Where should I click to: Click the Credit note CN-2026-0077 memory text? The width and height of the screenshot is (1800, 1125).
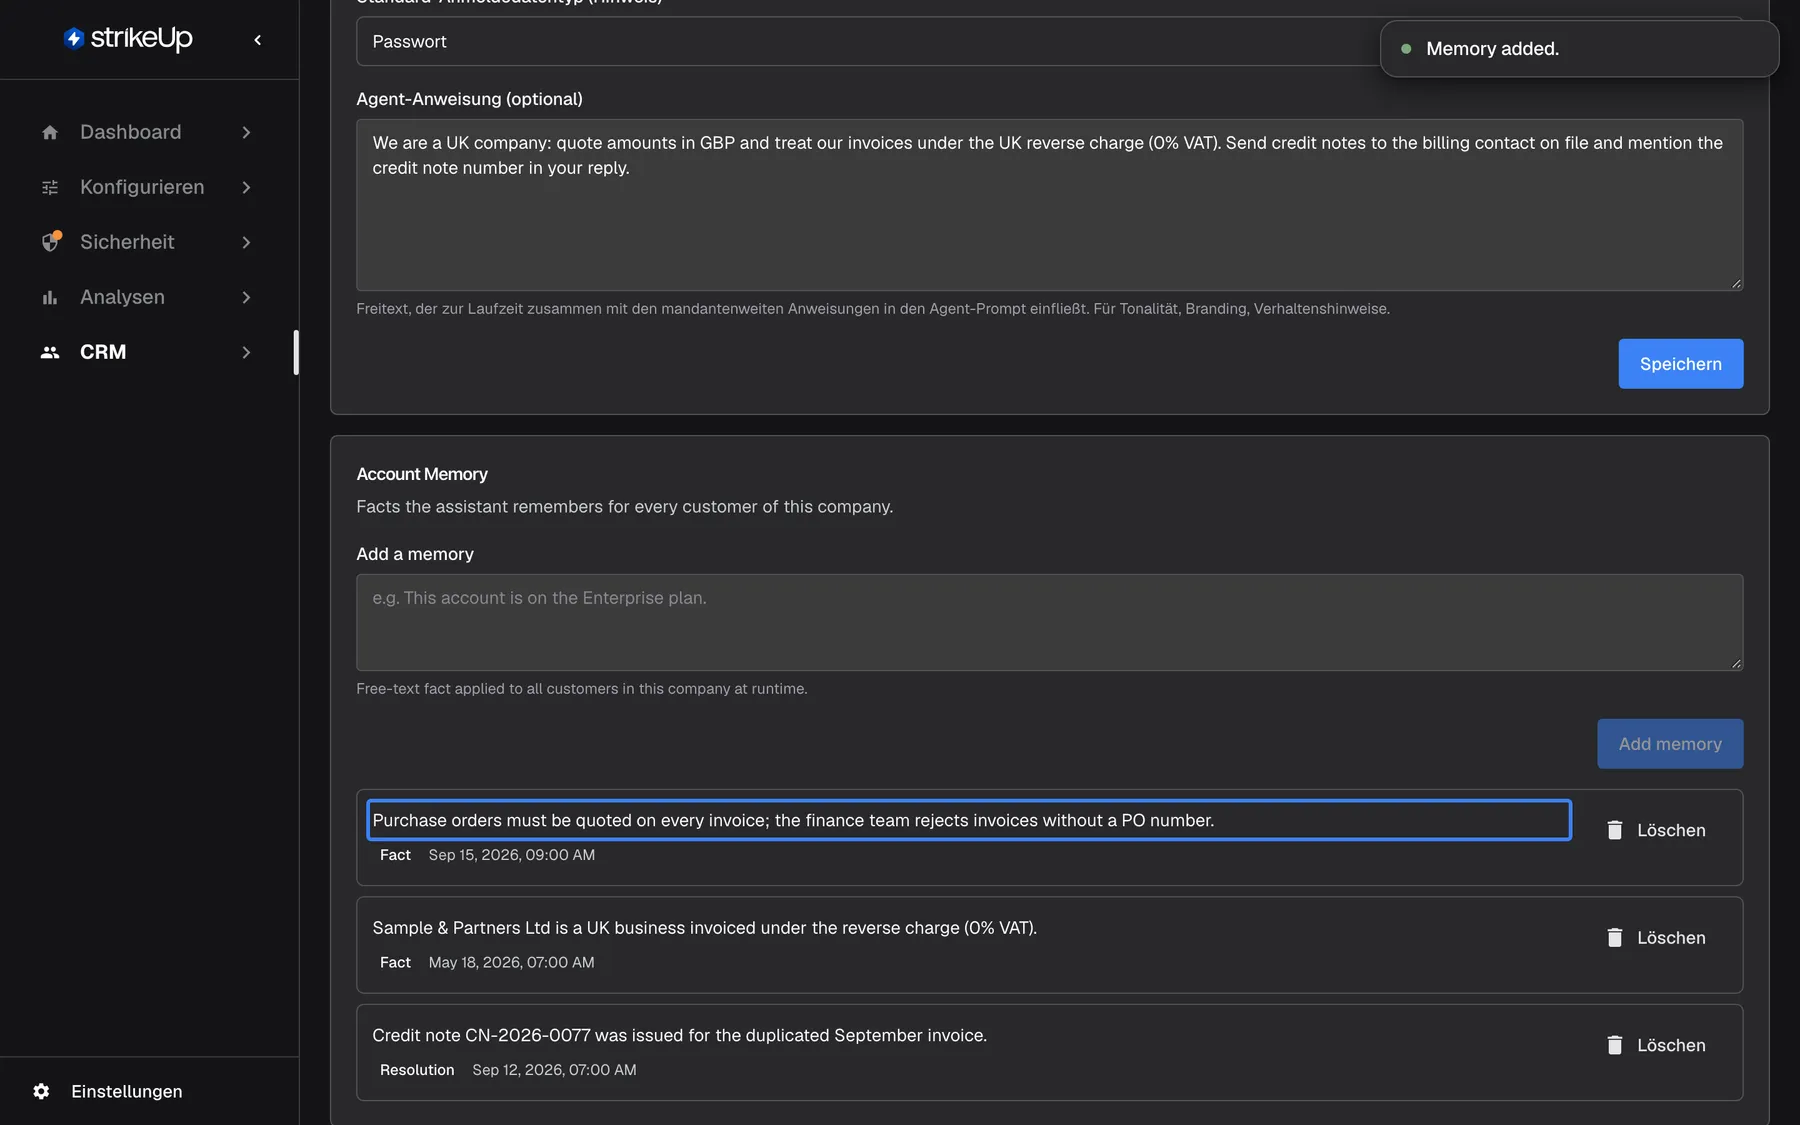point(679,1036)
